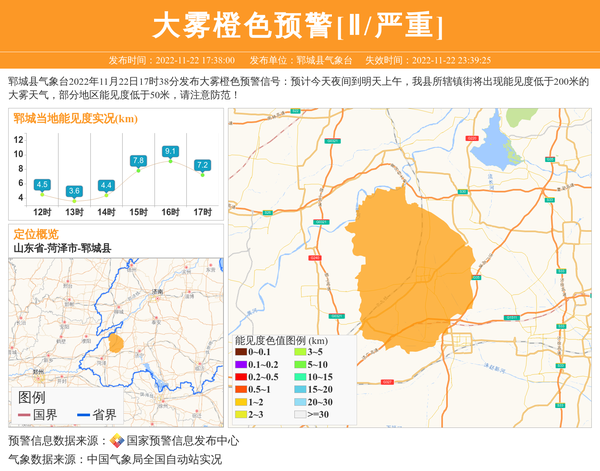Click the 7.2 data label at 17时
Viewport: 600px width, 471px height.
coord(202,165)
